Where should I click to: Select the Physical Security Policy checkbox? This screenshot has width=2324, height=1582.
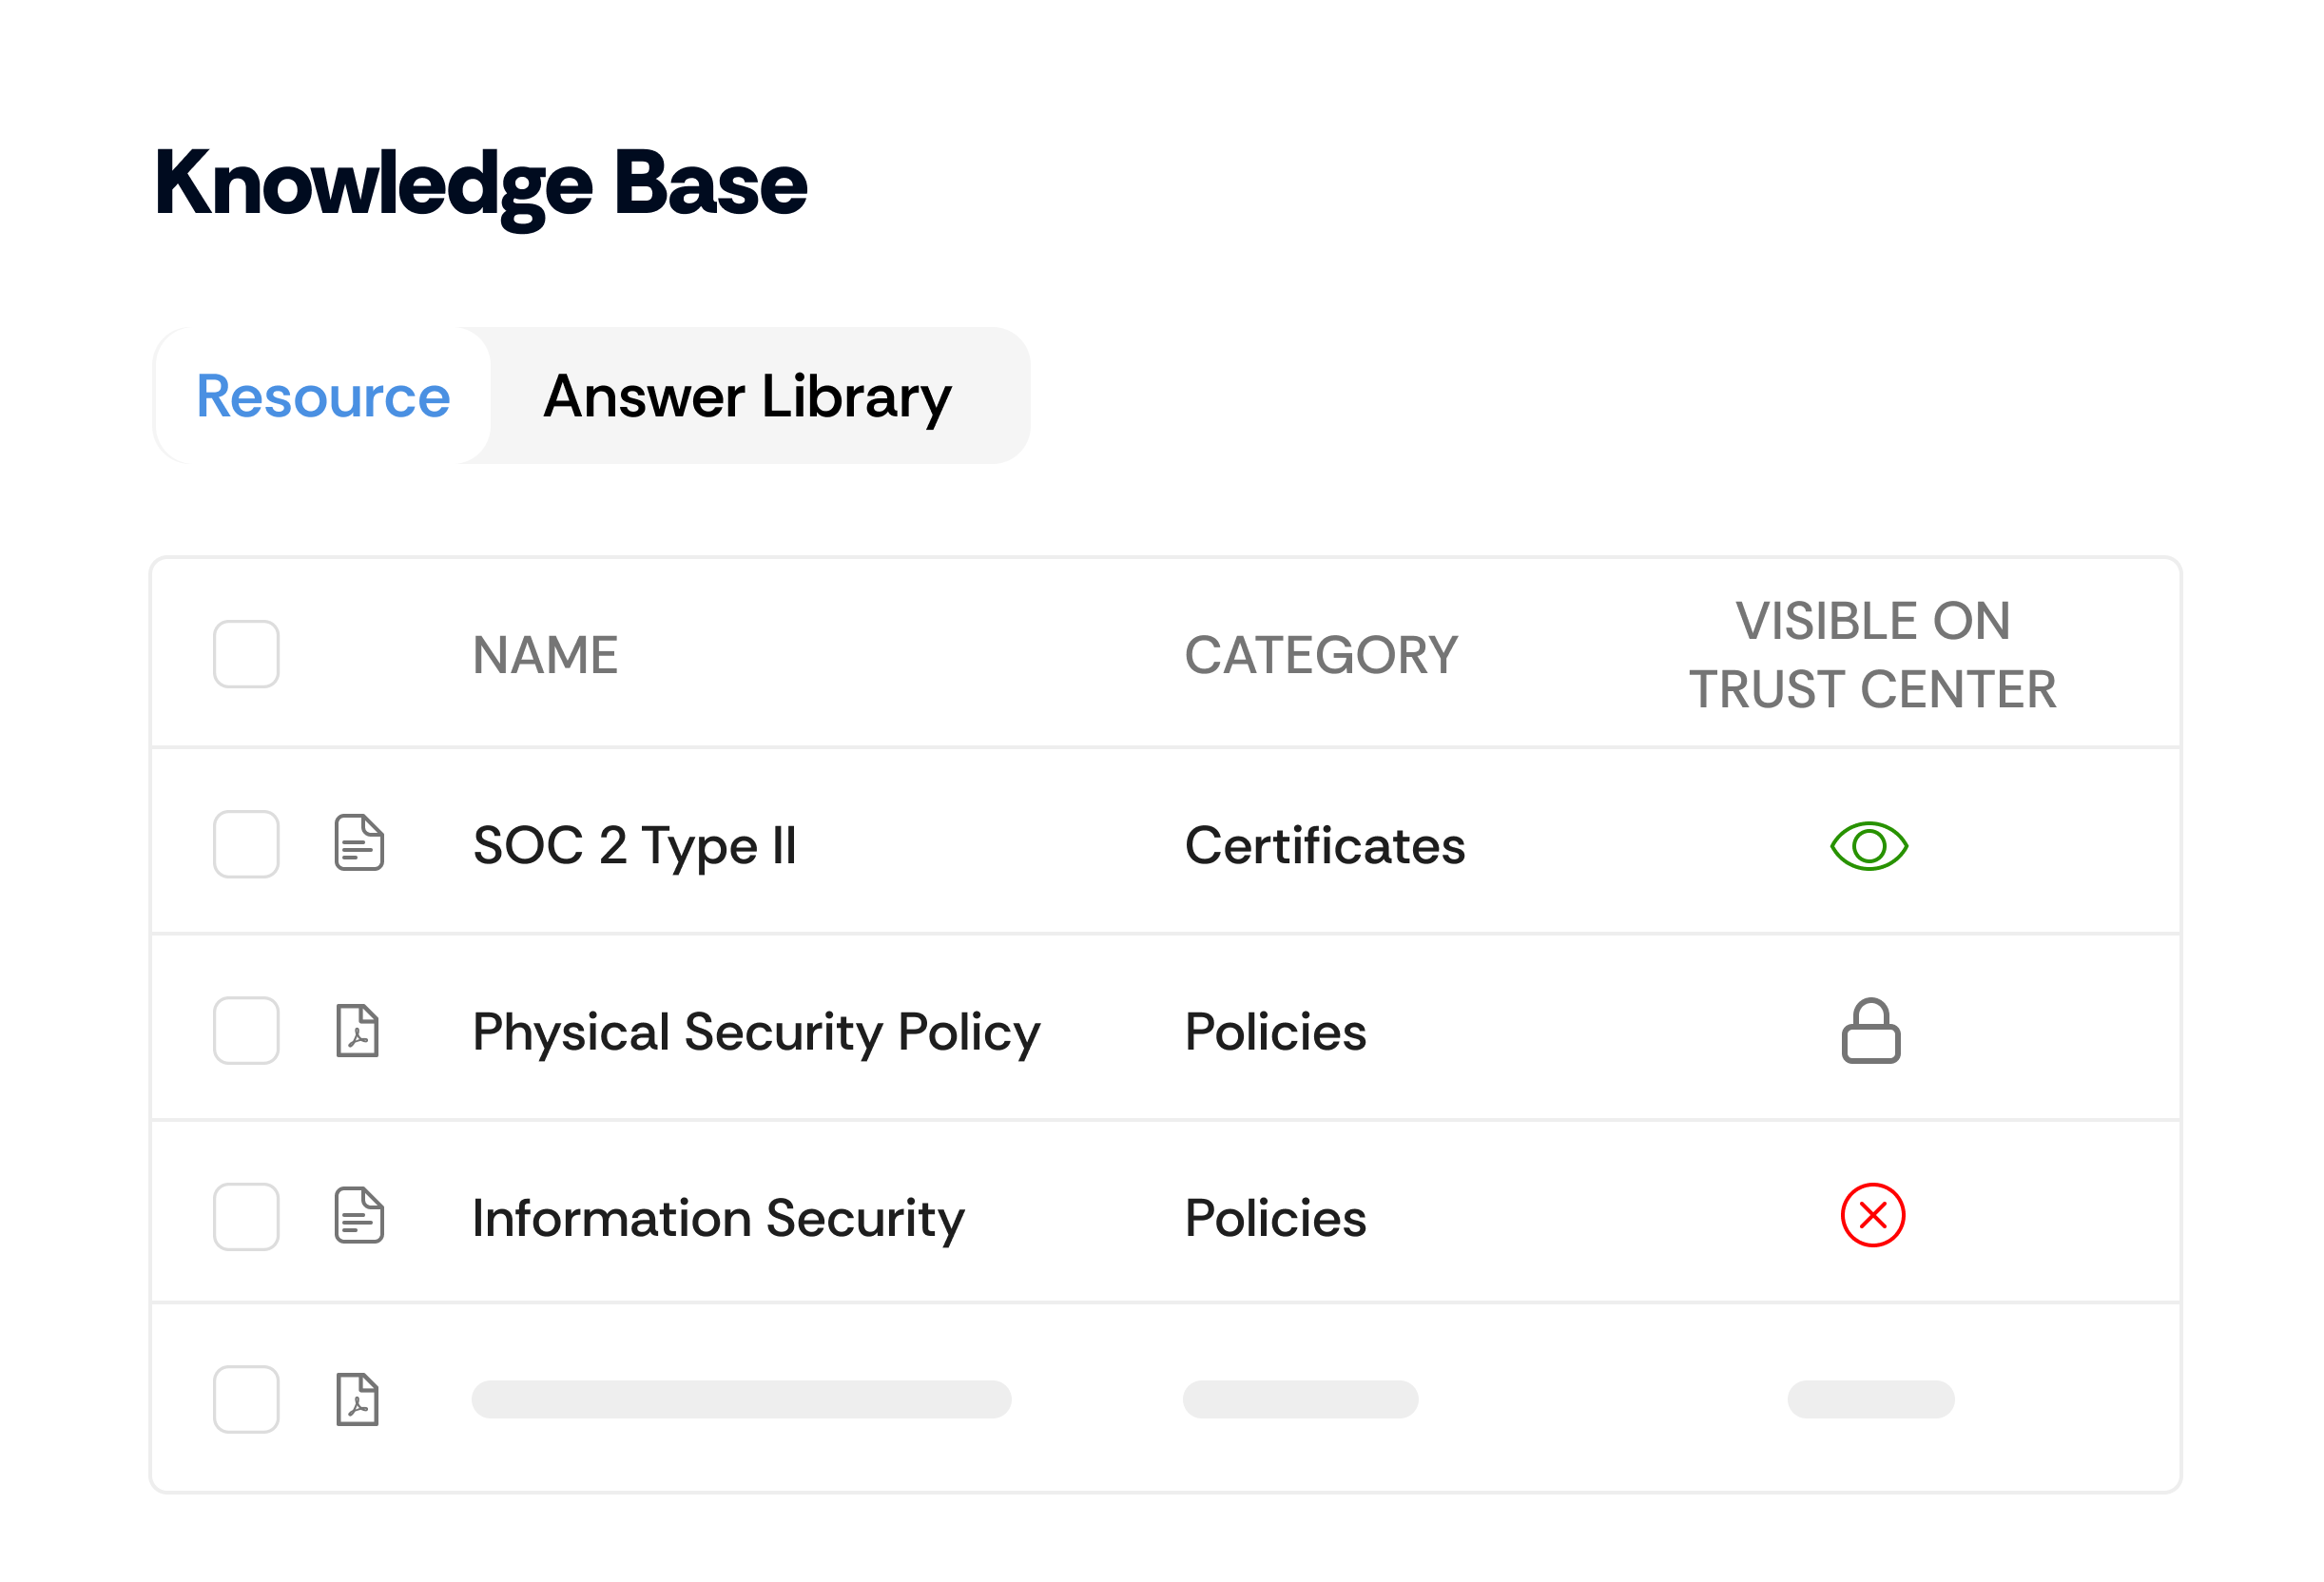tap(246, 1030)
